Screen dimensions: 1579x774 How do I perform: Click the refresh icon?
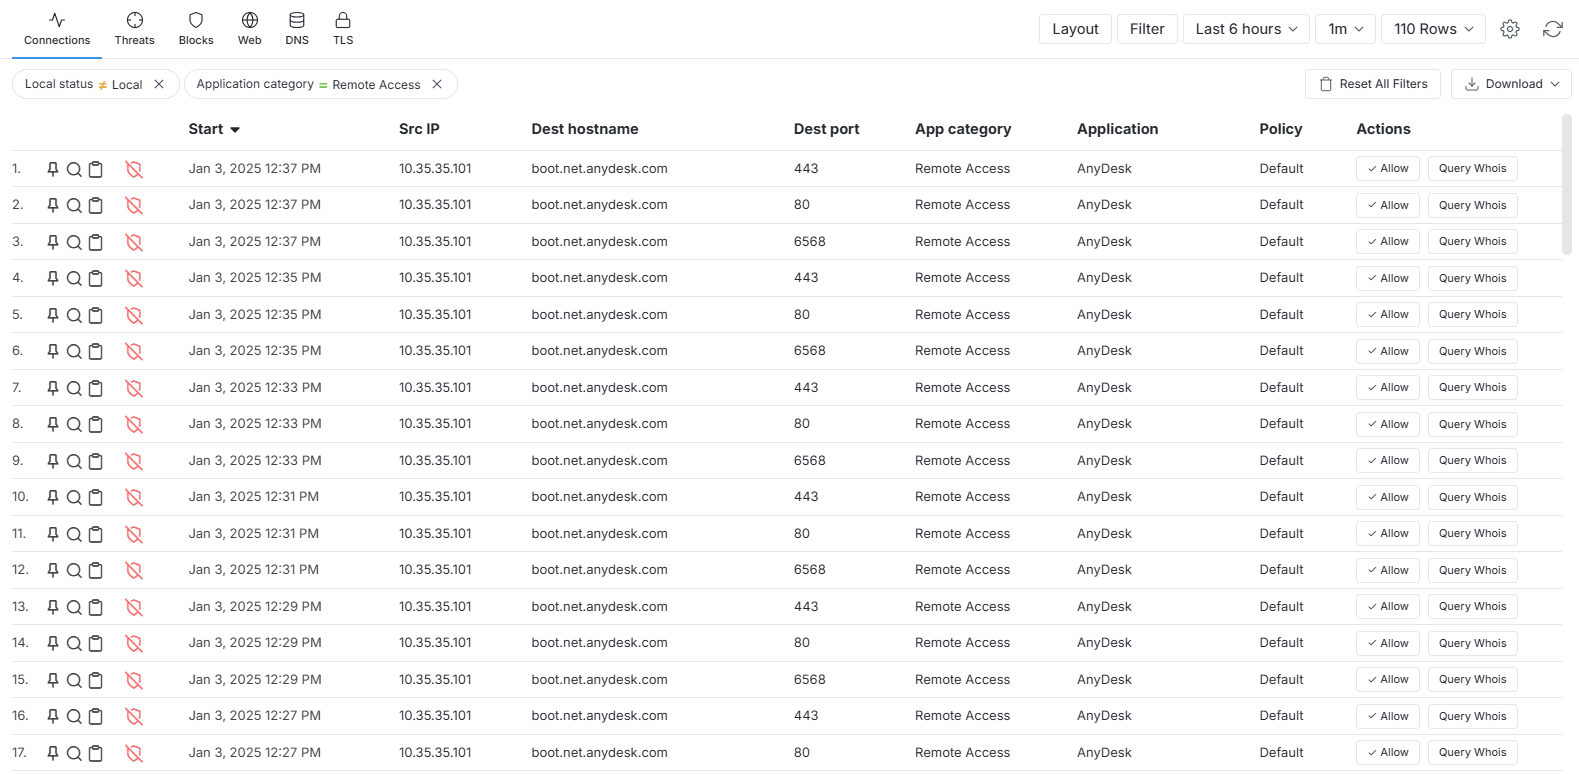(x=1552, y=29)
